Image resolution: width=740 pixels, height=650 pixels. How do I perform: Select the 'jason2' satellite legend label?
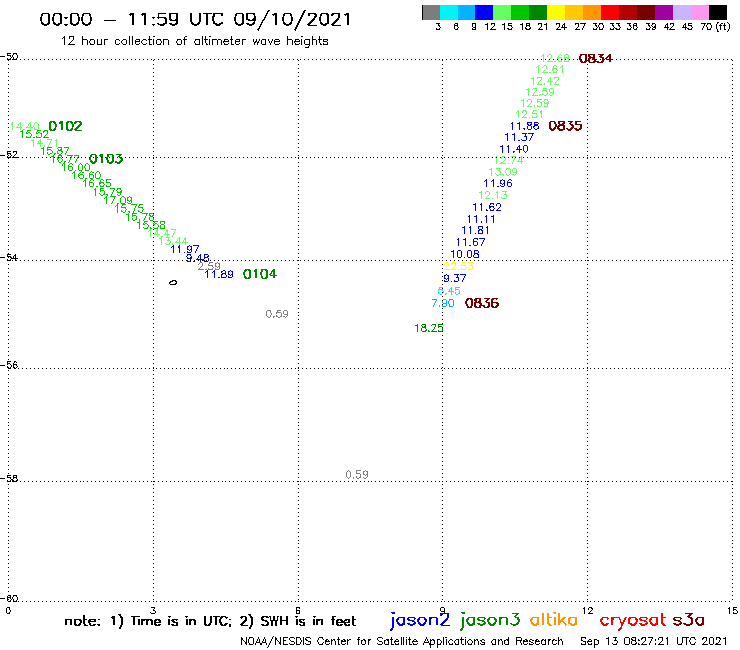(420, 620)
